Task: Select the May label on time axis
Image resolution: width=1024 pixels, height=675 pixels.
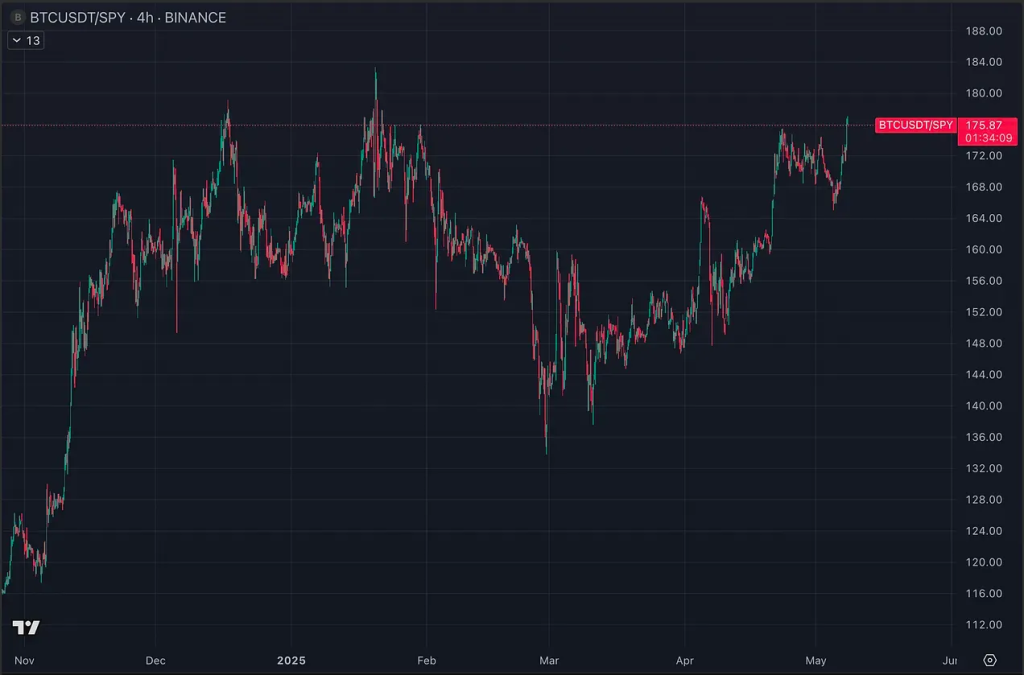Action: [x=816, y=660]
